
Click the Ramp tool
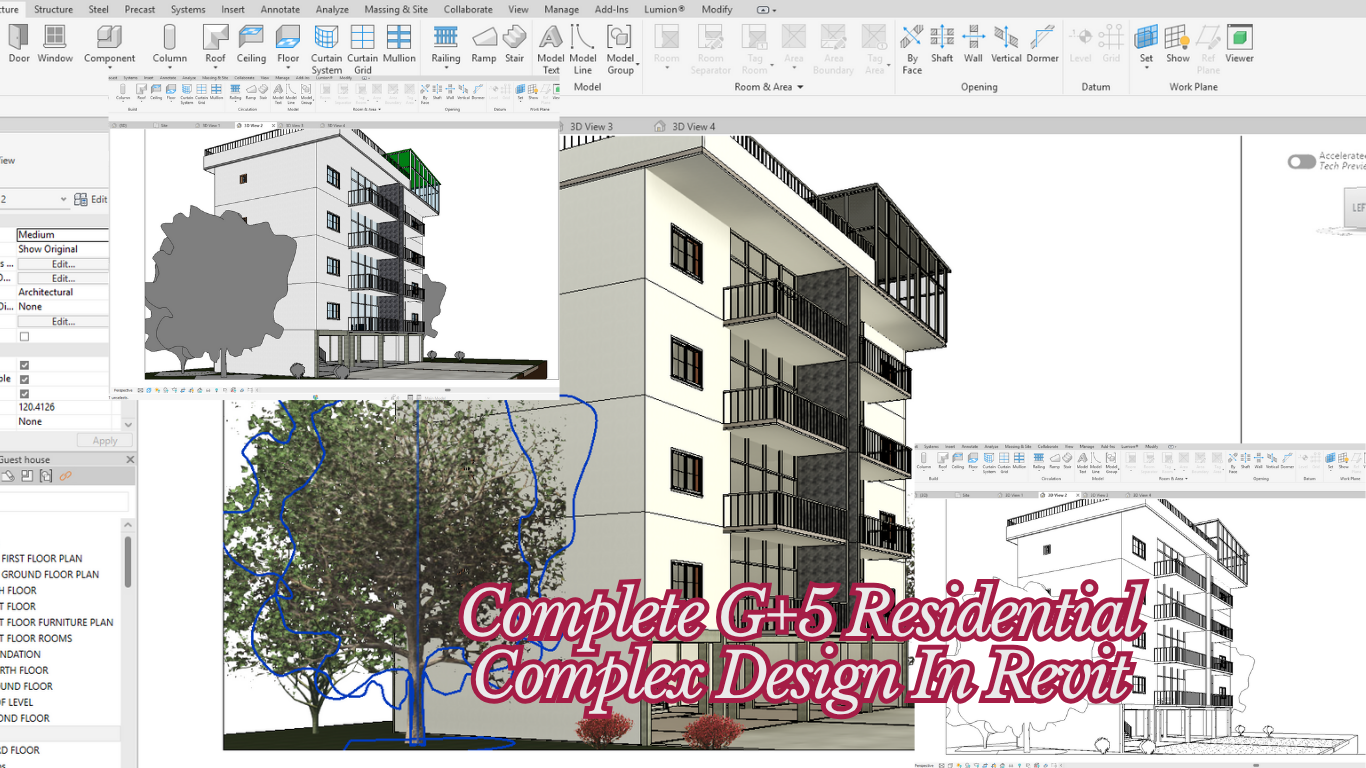click(484, 44)
